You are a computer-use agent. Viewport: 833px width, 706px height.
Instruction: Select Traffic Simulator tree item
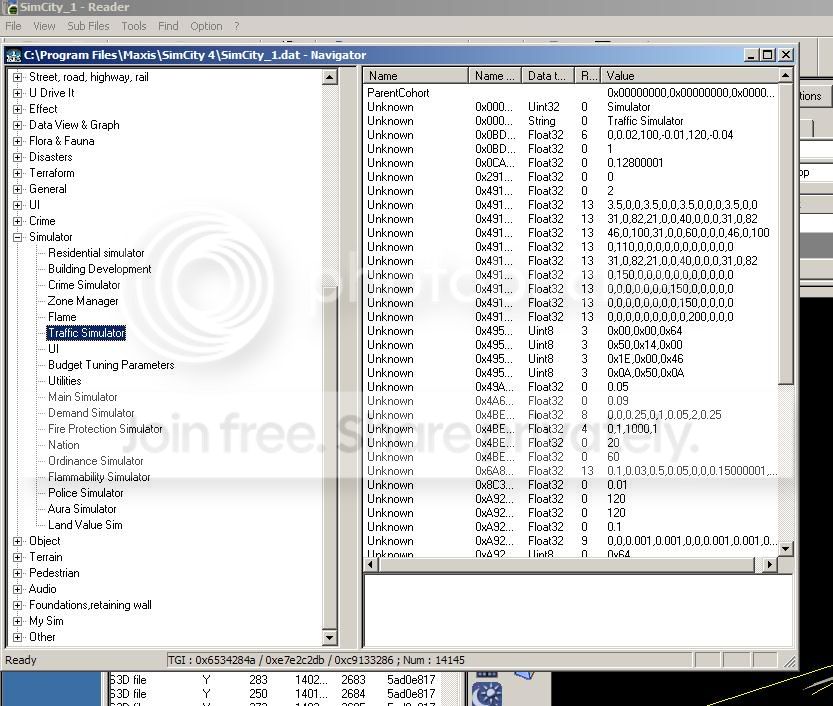tap(87, 333)
